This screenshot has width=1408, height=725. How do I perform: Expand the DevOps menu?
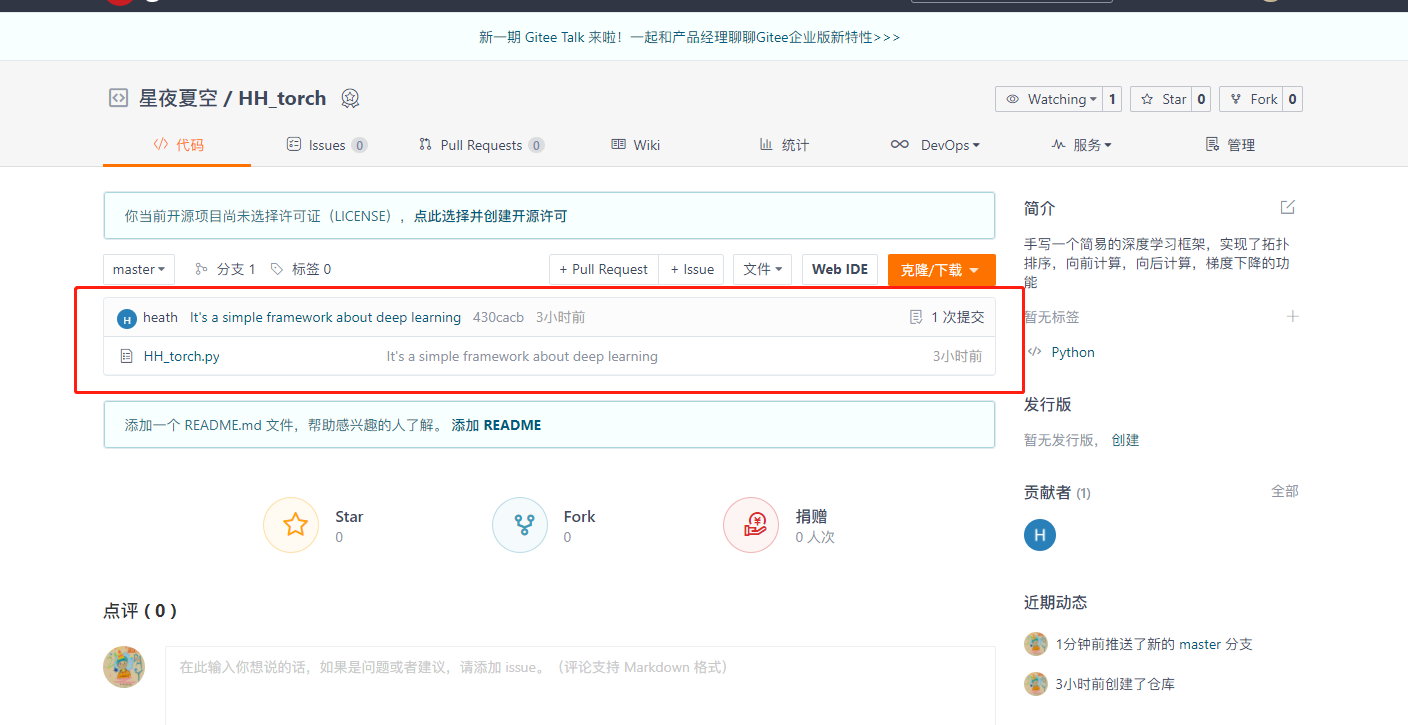(935, 145)
